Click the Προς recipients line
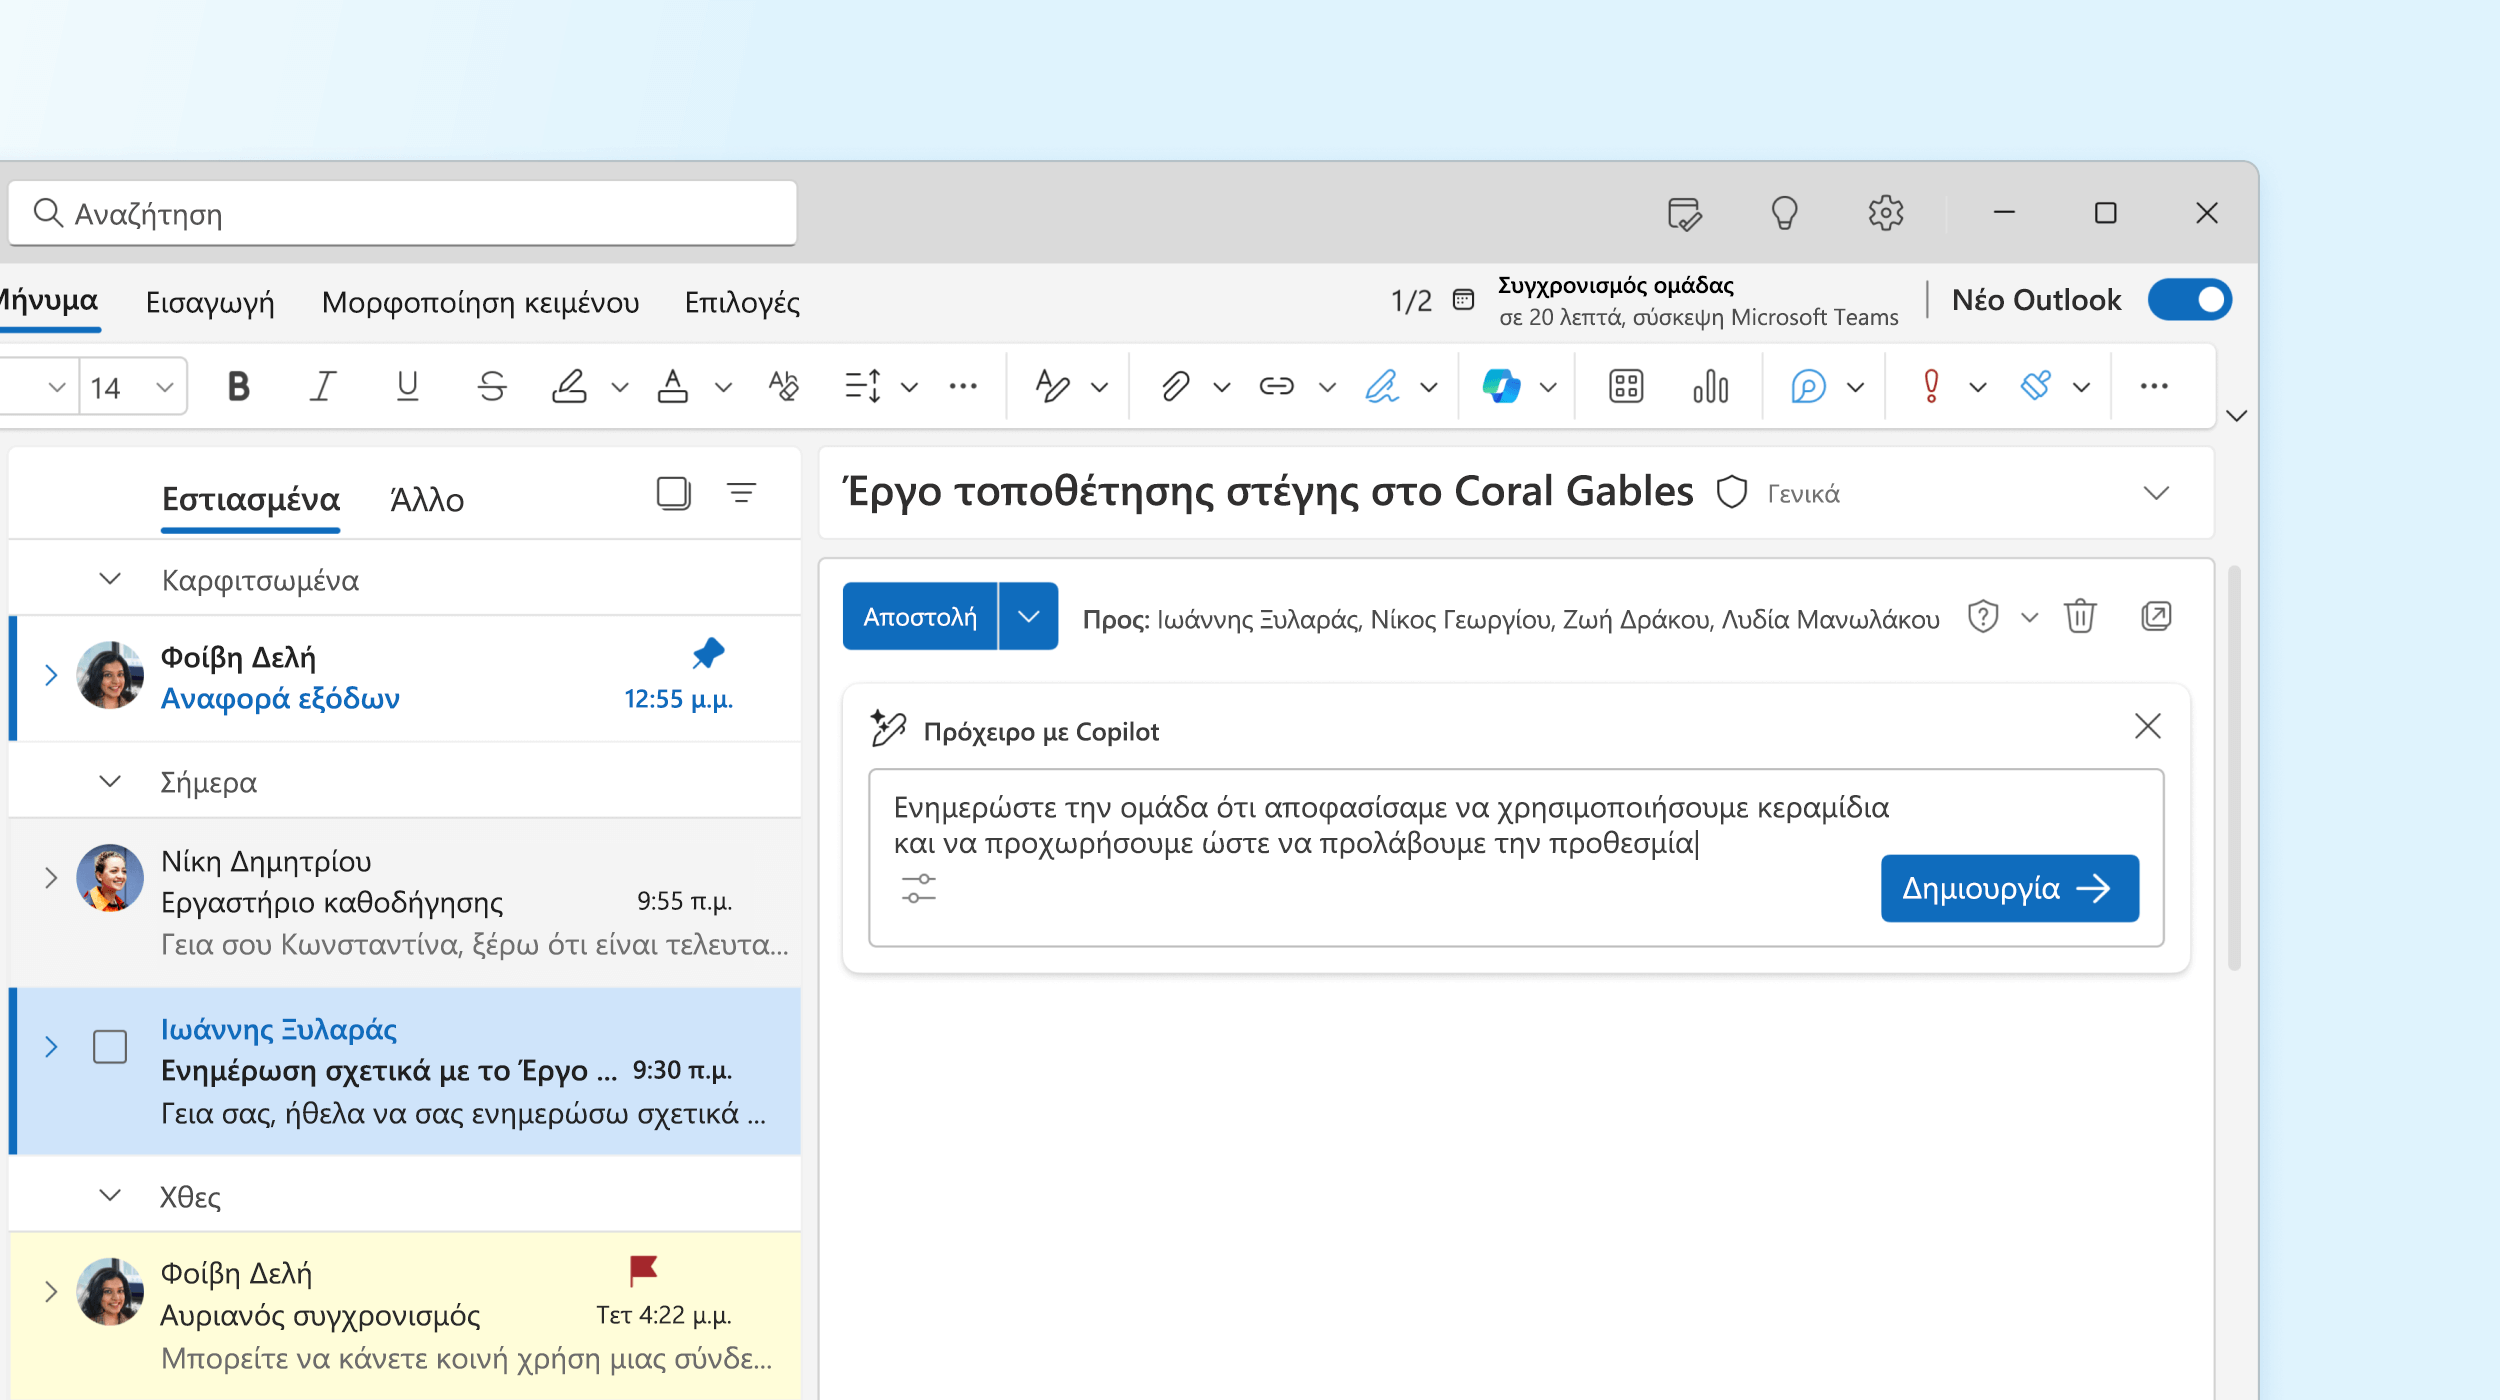The image size is (2500, 1400). [1511, 620]
